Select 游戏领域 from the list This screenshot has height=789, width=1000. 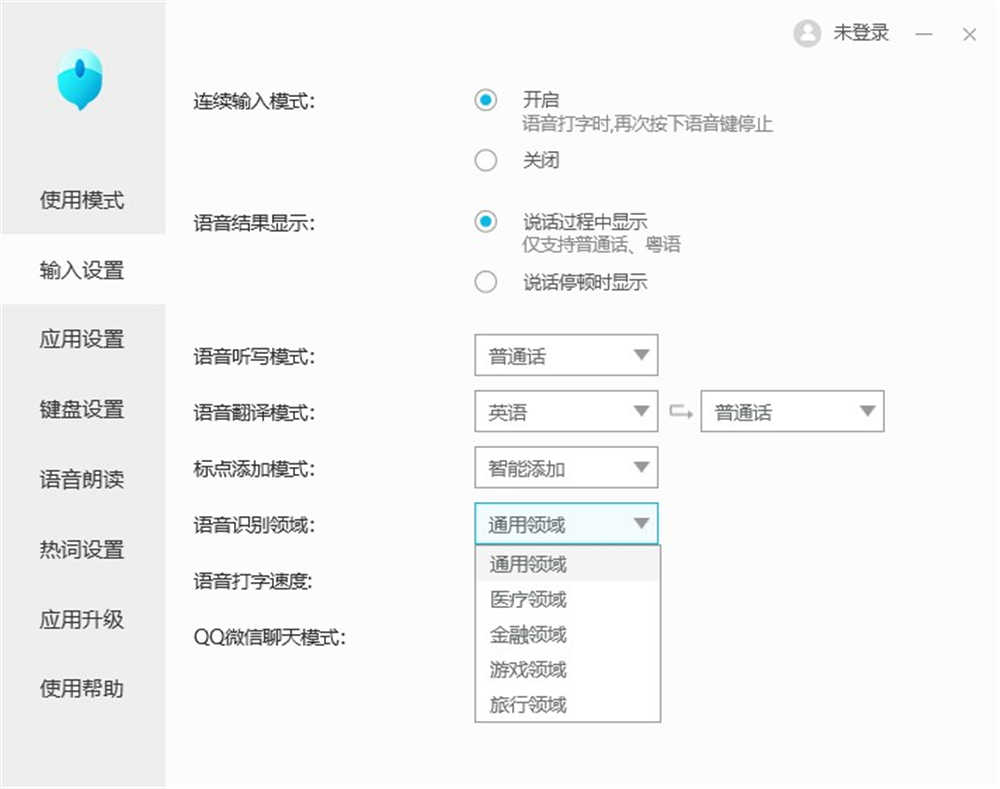[568, 669]
